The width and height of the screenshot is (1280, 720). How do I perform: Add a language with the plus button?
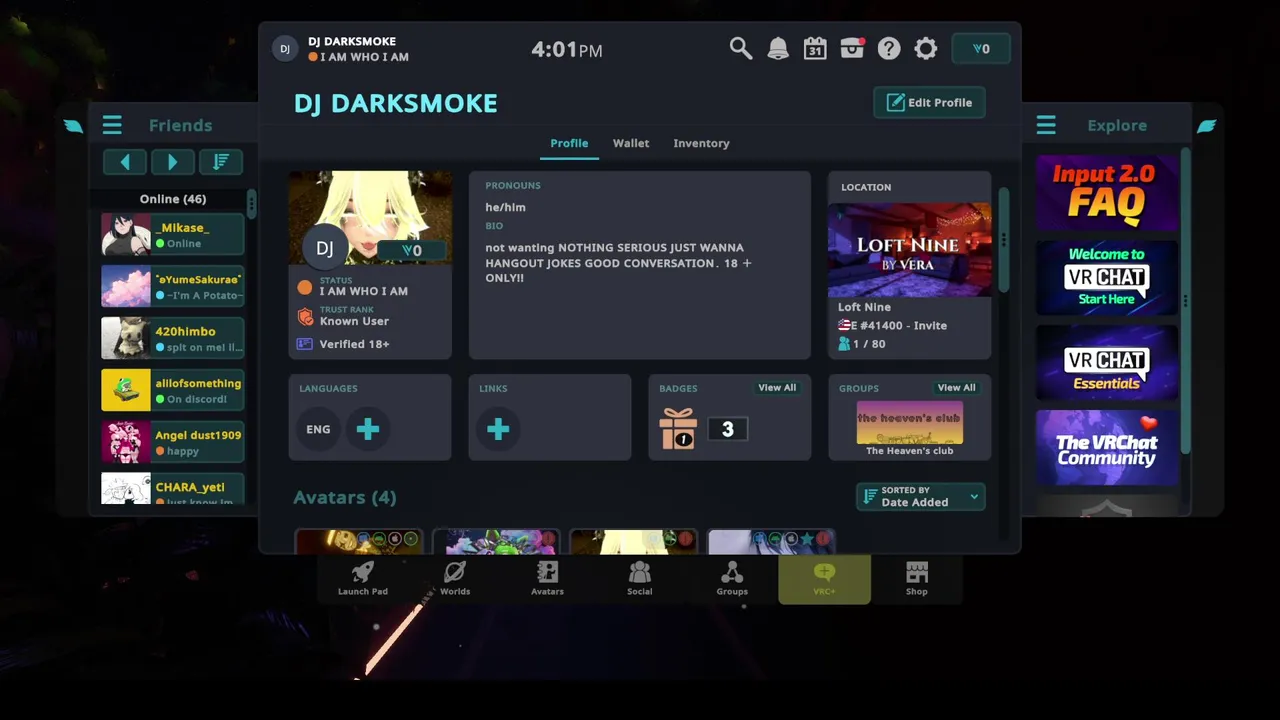[x=368, y=429]
